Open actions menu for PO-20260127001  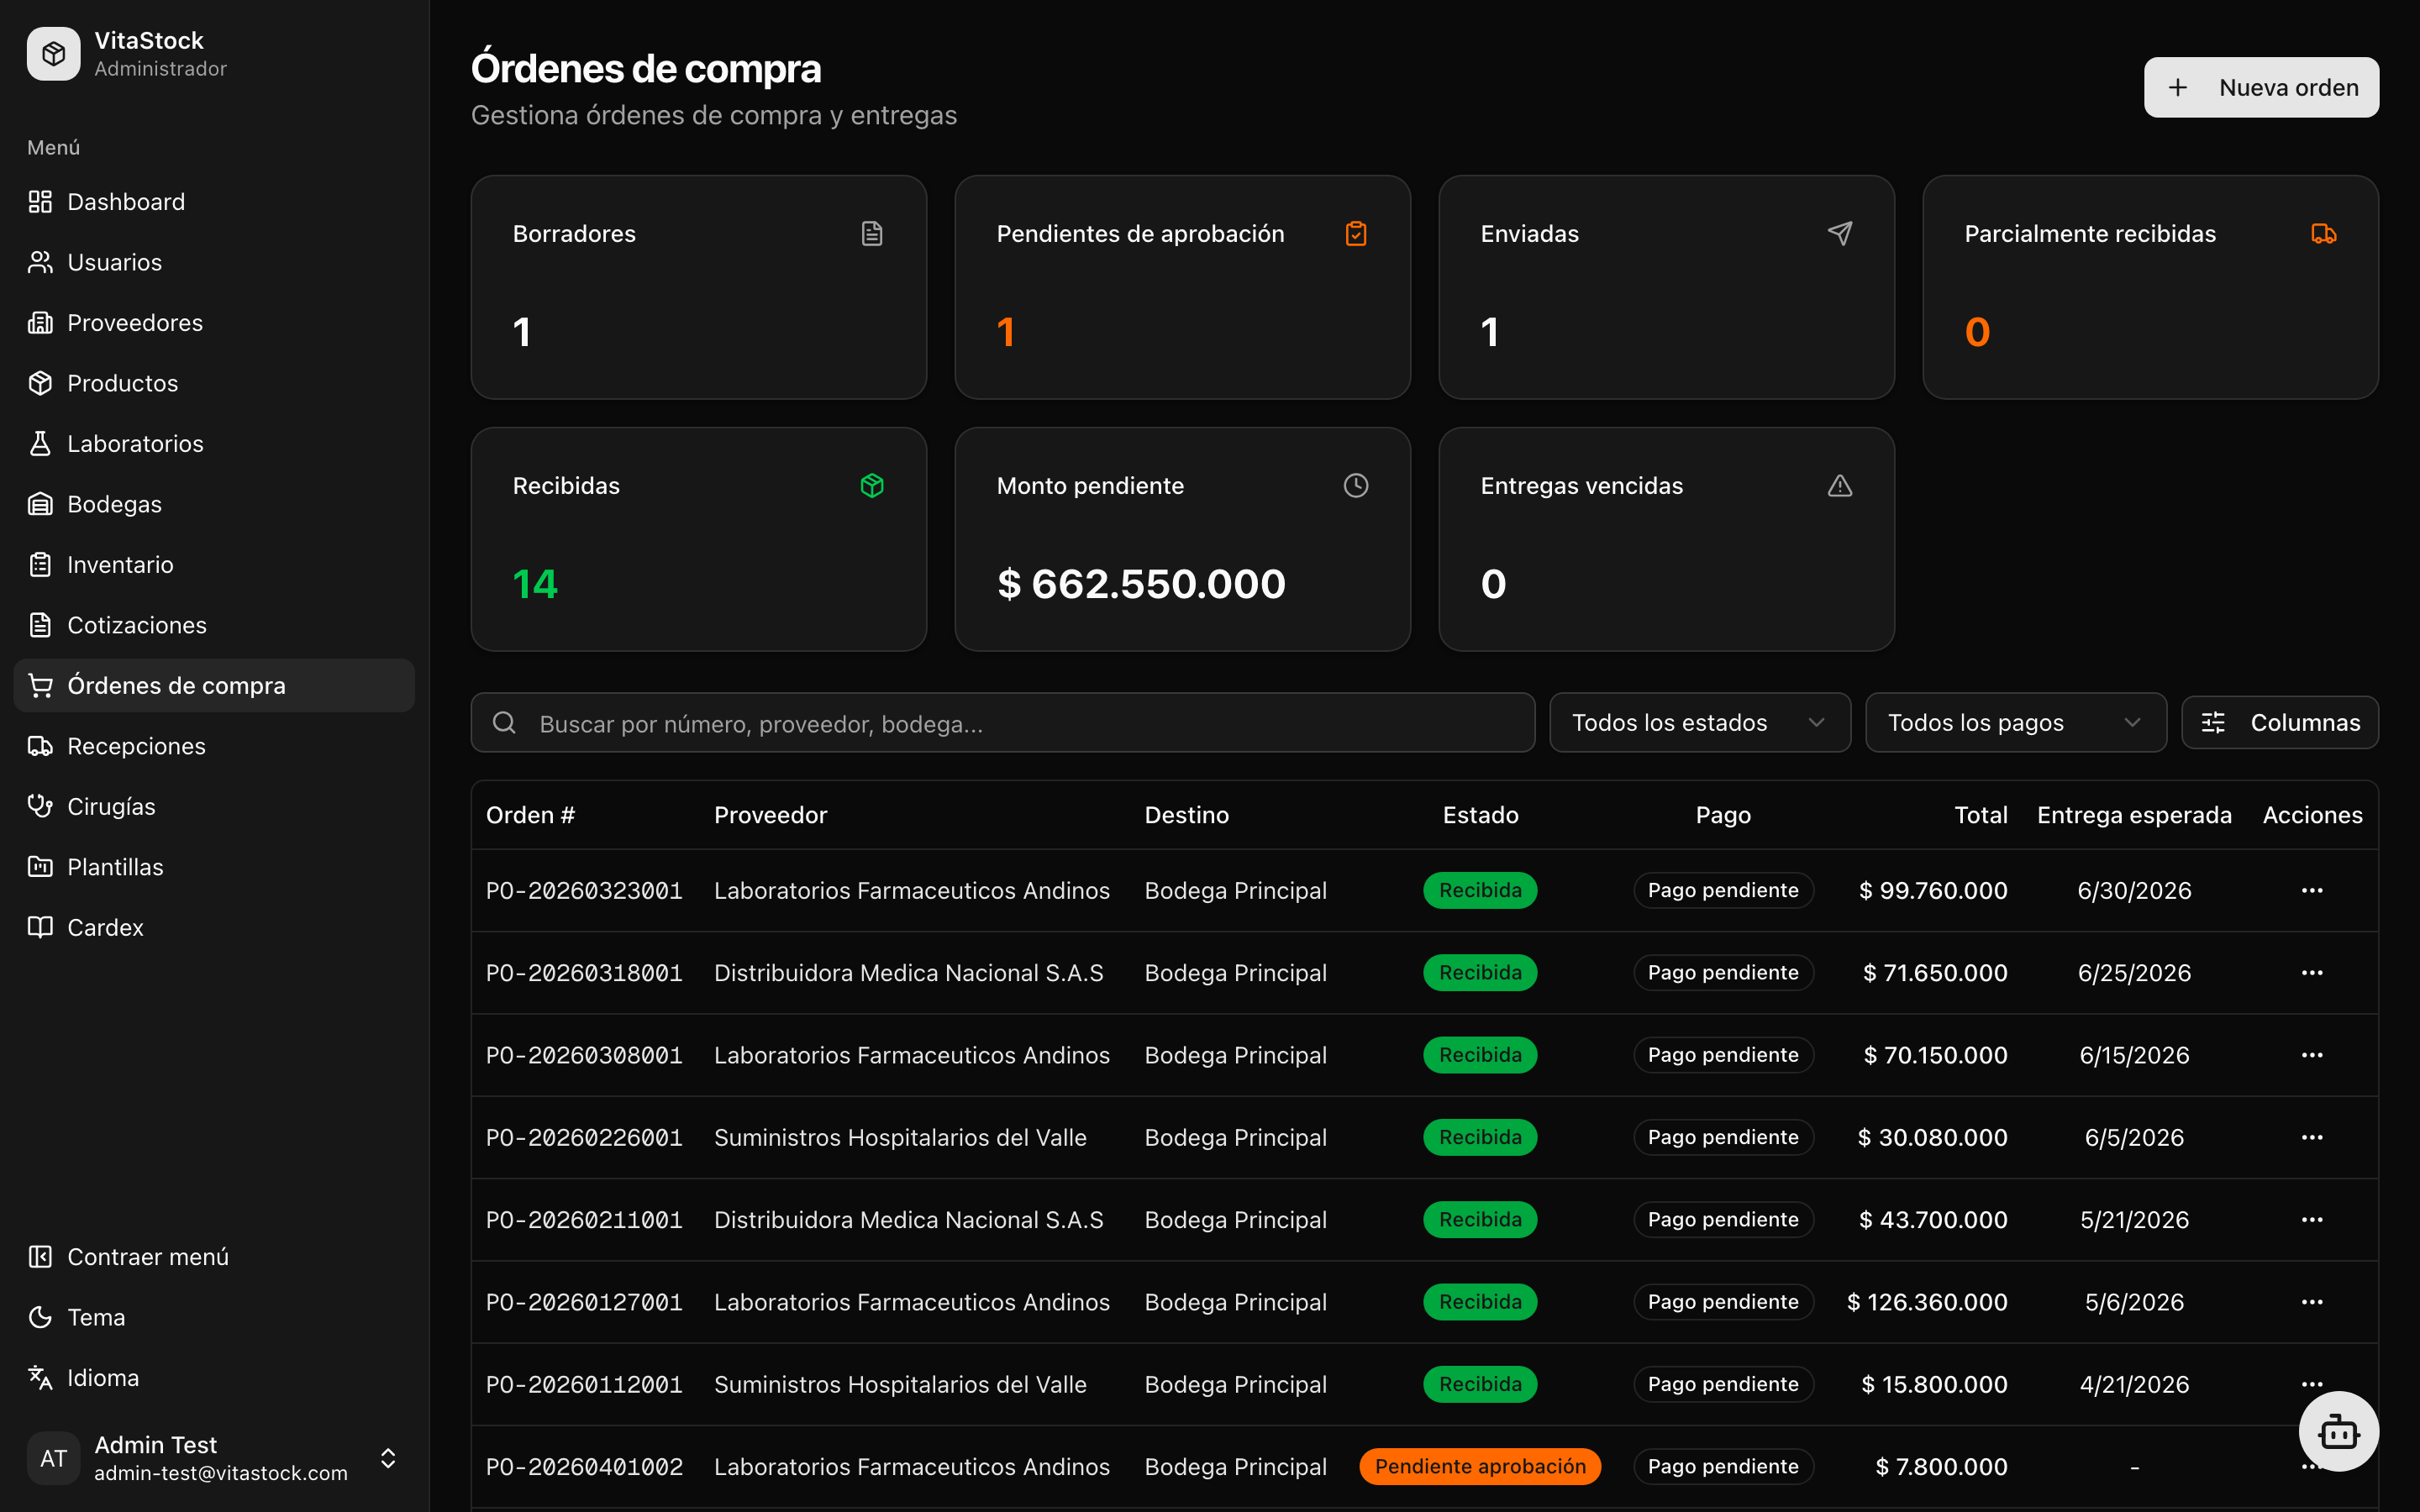pos(2312,1302)
